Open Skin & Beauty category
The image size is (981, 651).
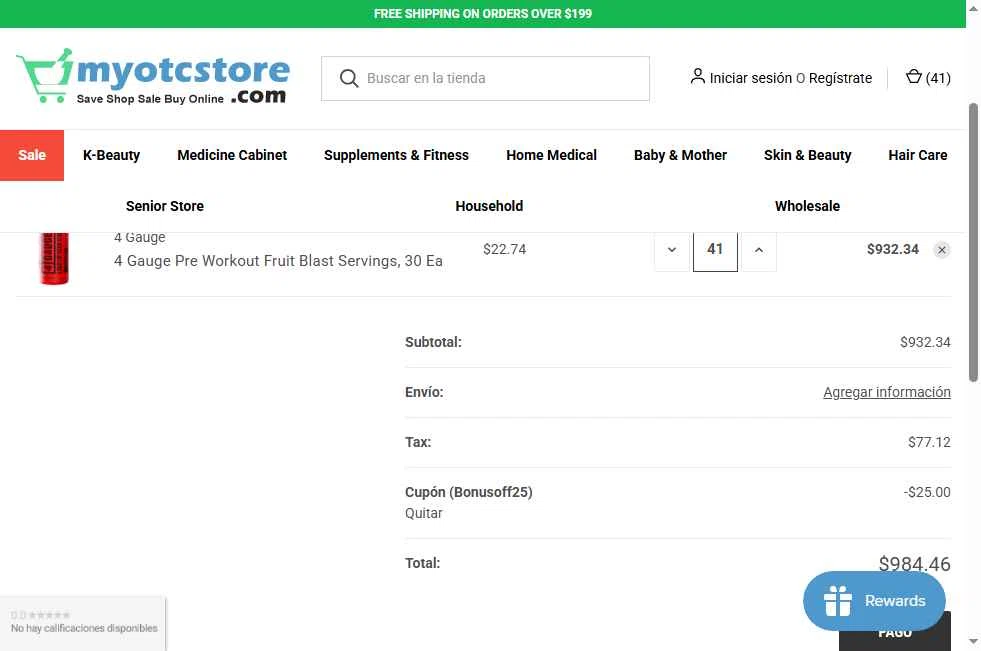click(807, 155)
